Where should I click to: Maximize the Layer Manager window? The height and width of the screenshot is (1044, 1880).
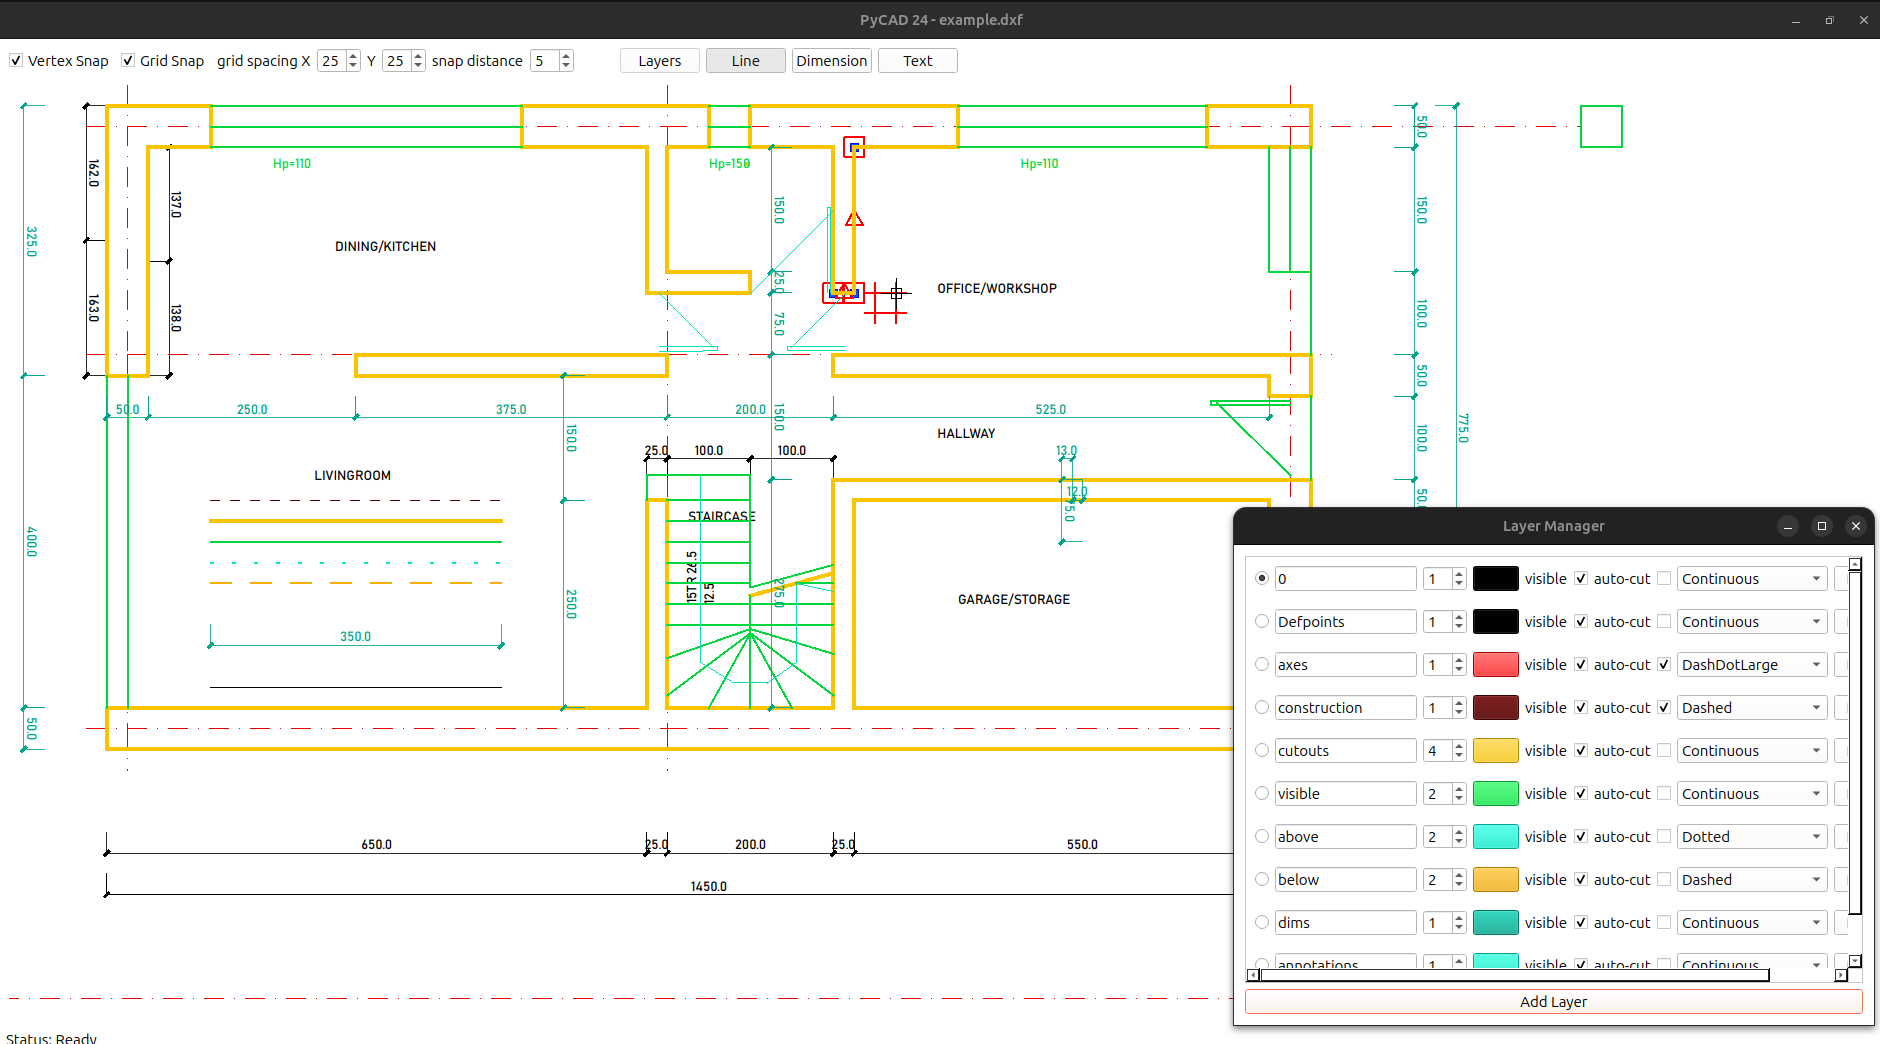pyautogui.click(x=1822, y=526)
